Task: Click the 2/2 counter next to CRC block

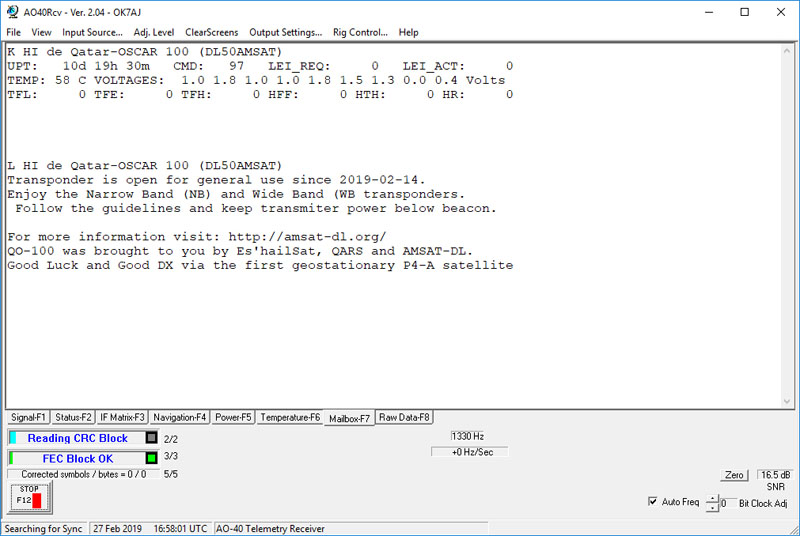Action: (x=171, y=439)
